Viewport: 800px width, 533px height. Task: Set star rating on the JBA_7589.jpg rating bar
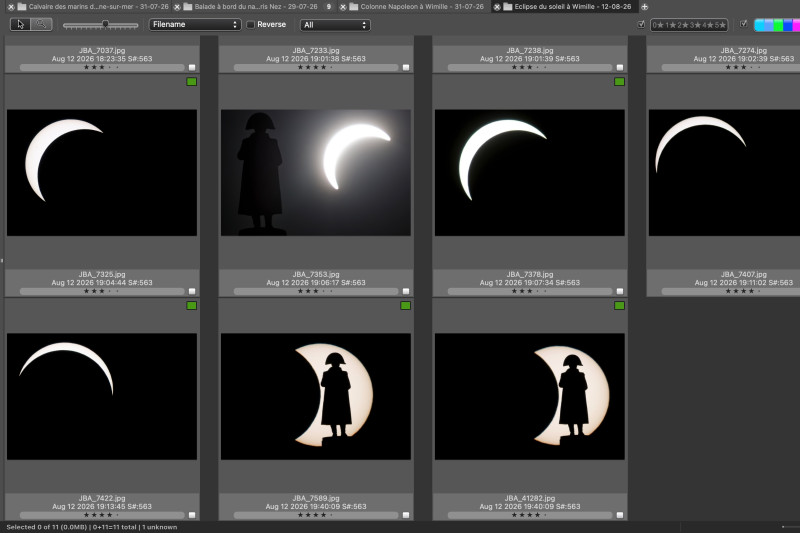click(x=316, y=515)
